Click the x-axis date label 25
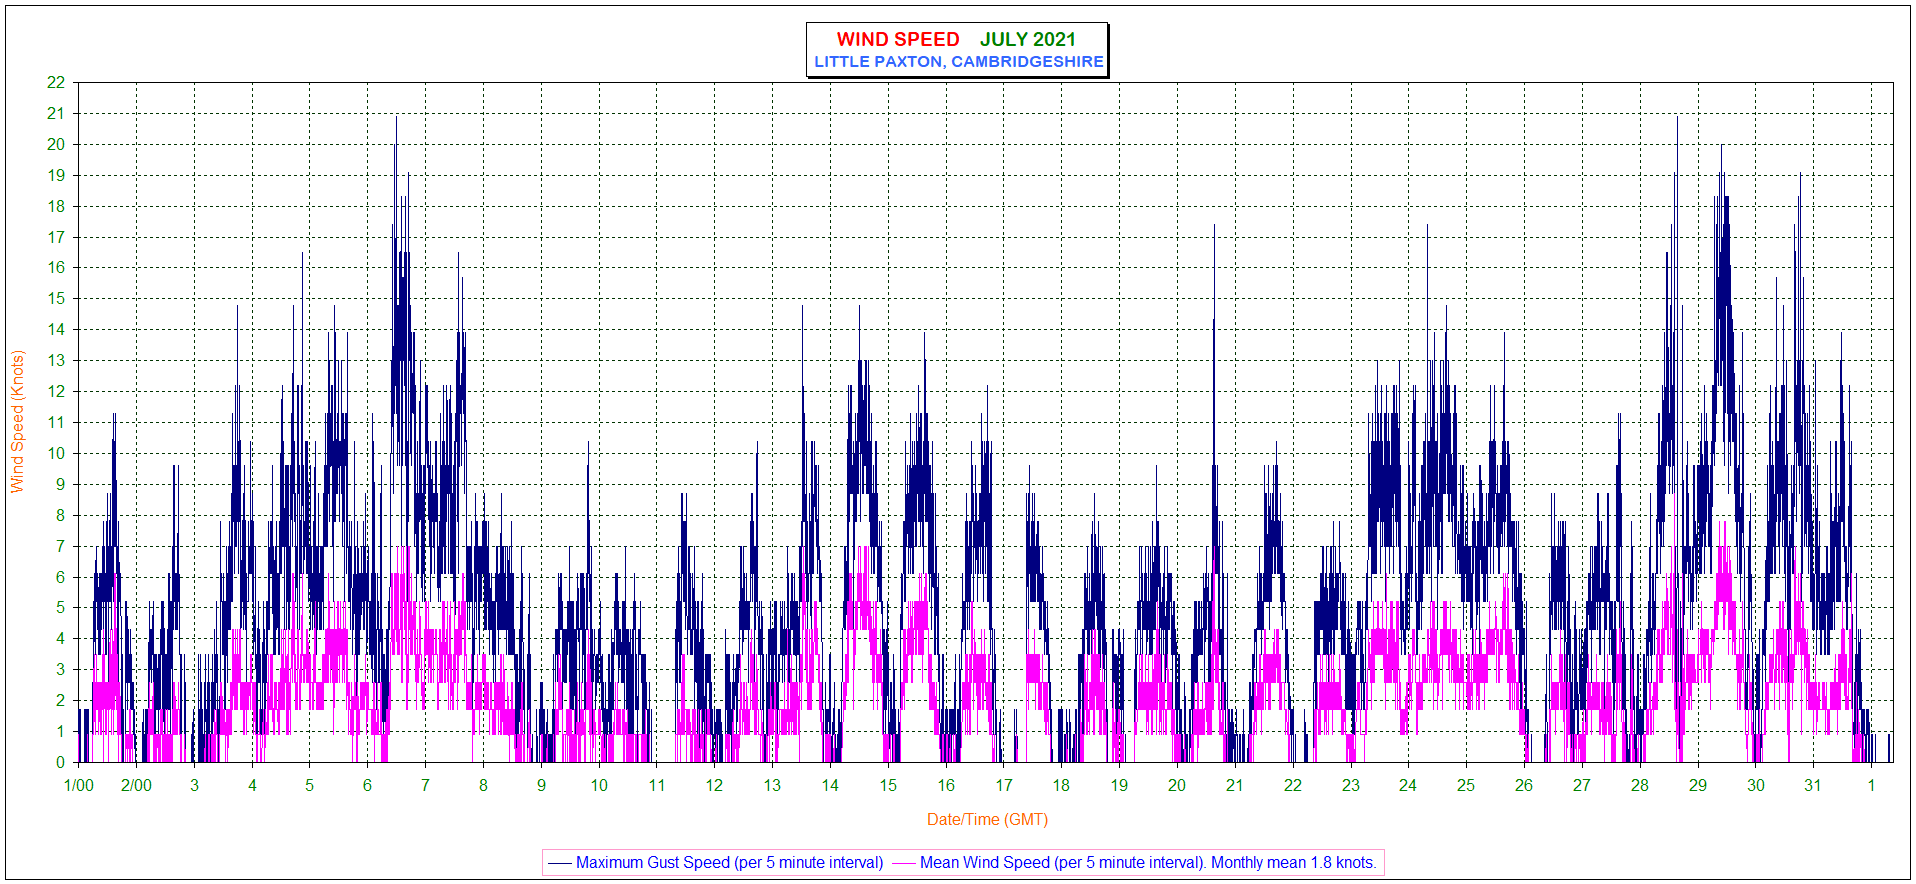The width and height of the screenshot is (1916, 884). 1466,786
